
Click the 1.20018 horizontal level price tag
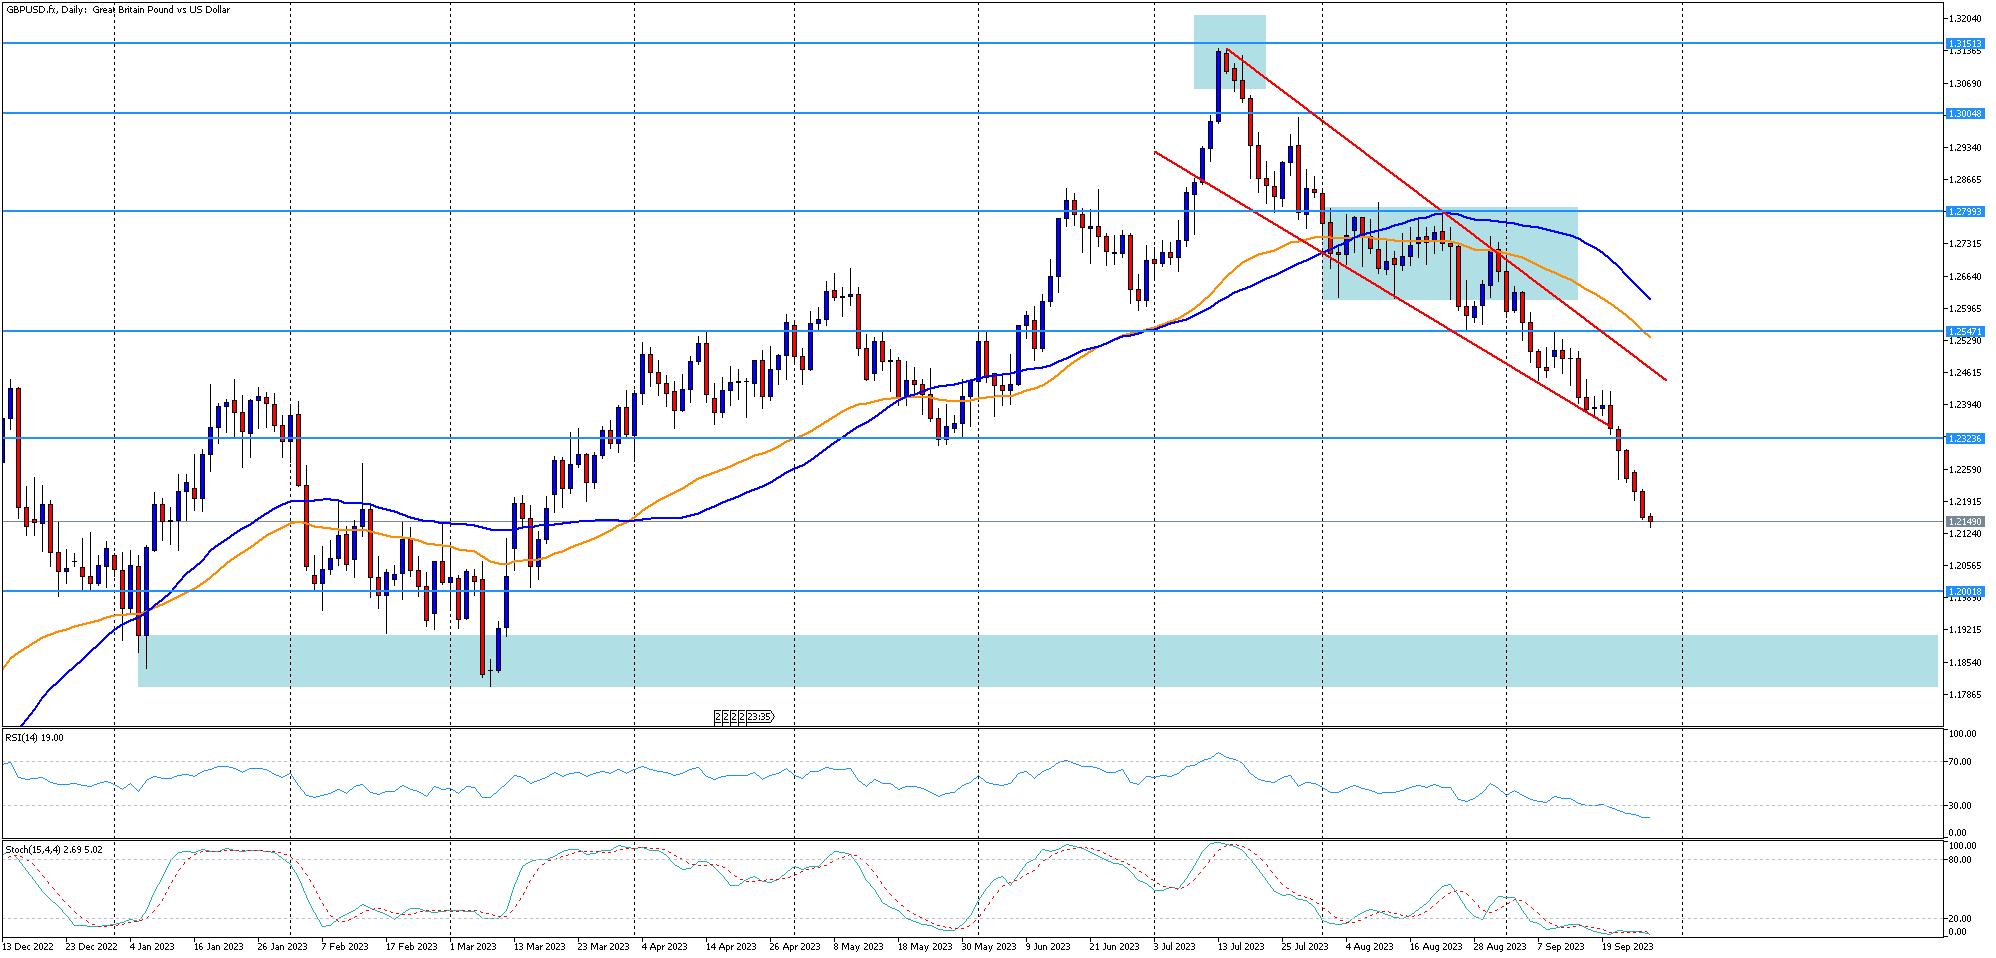(1964, 592)
